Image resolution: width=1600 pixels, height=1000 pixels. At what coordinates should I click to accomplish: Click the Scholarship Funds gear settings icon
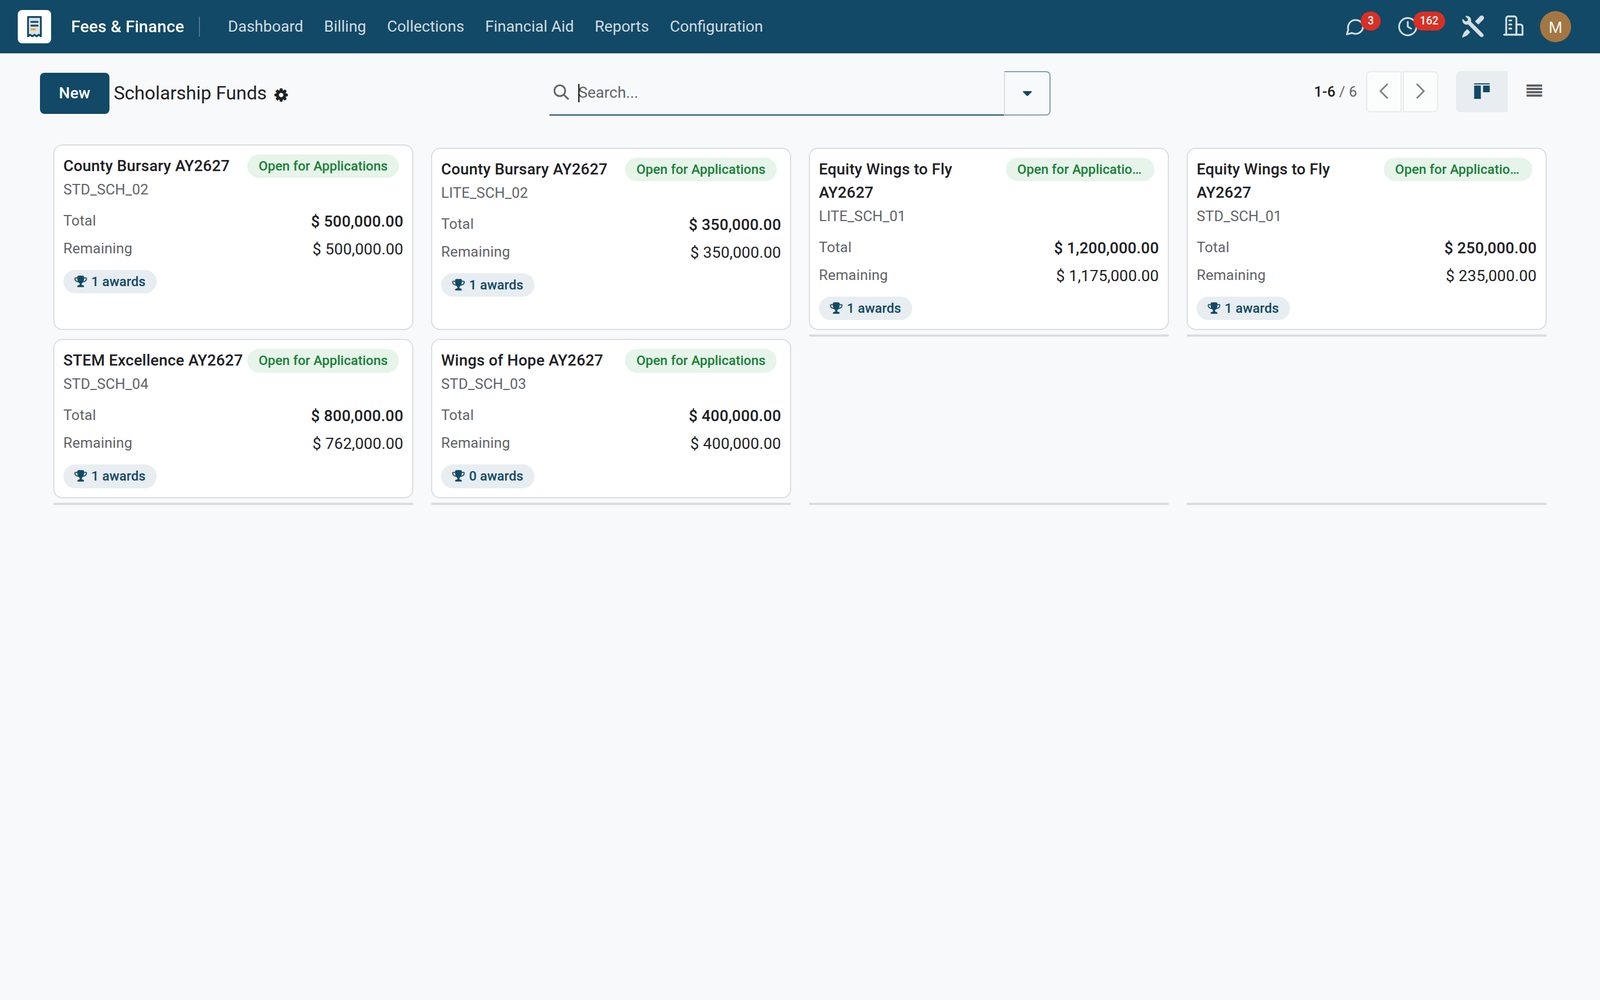[281, 95]
